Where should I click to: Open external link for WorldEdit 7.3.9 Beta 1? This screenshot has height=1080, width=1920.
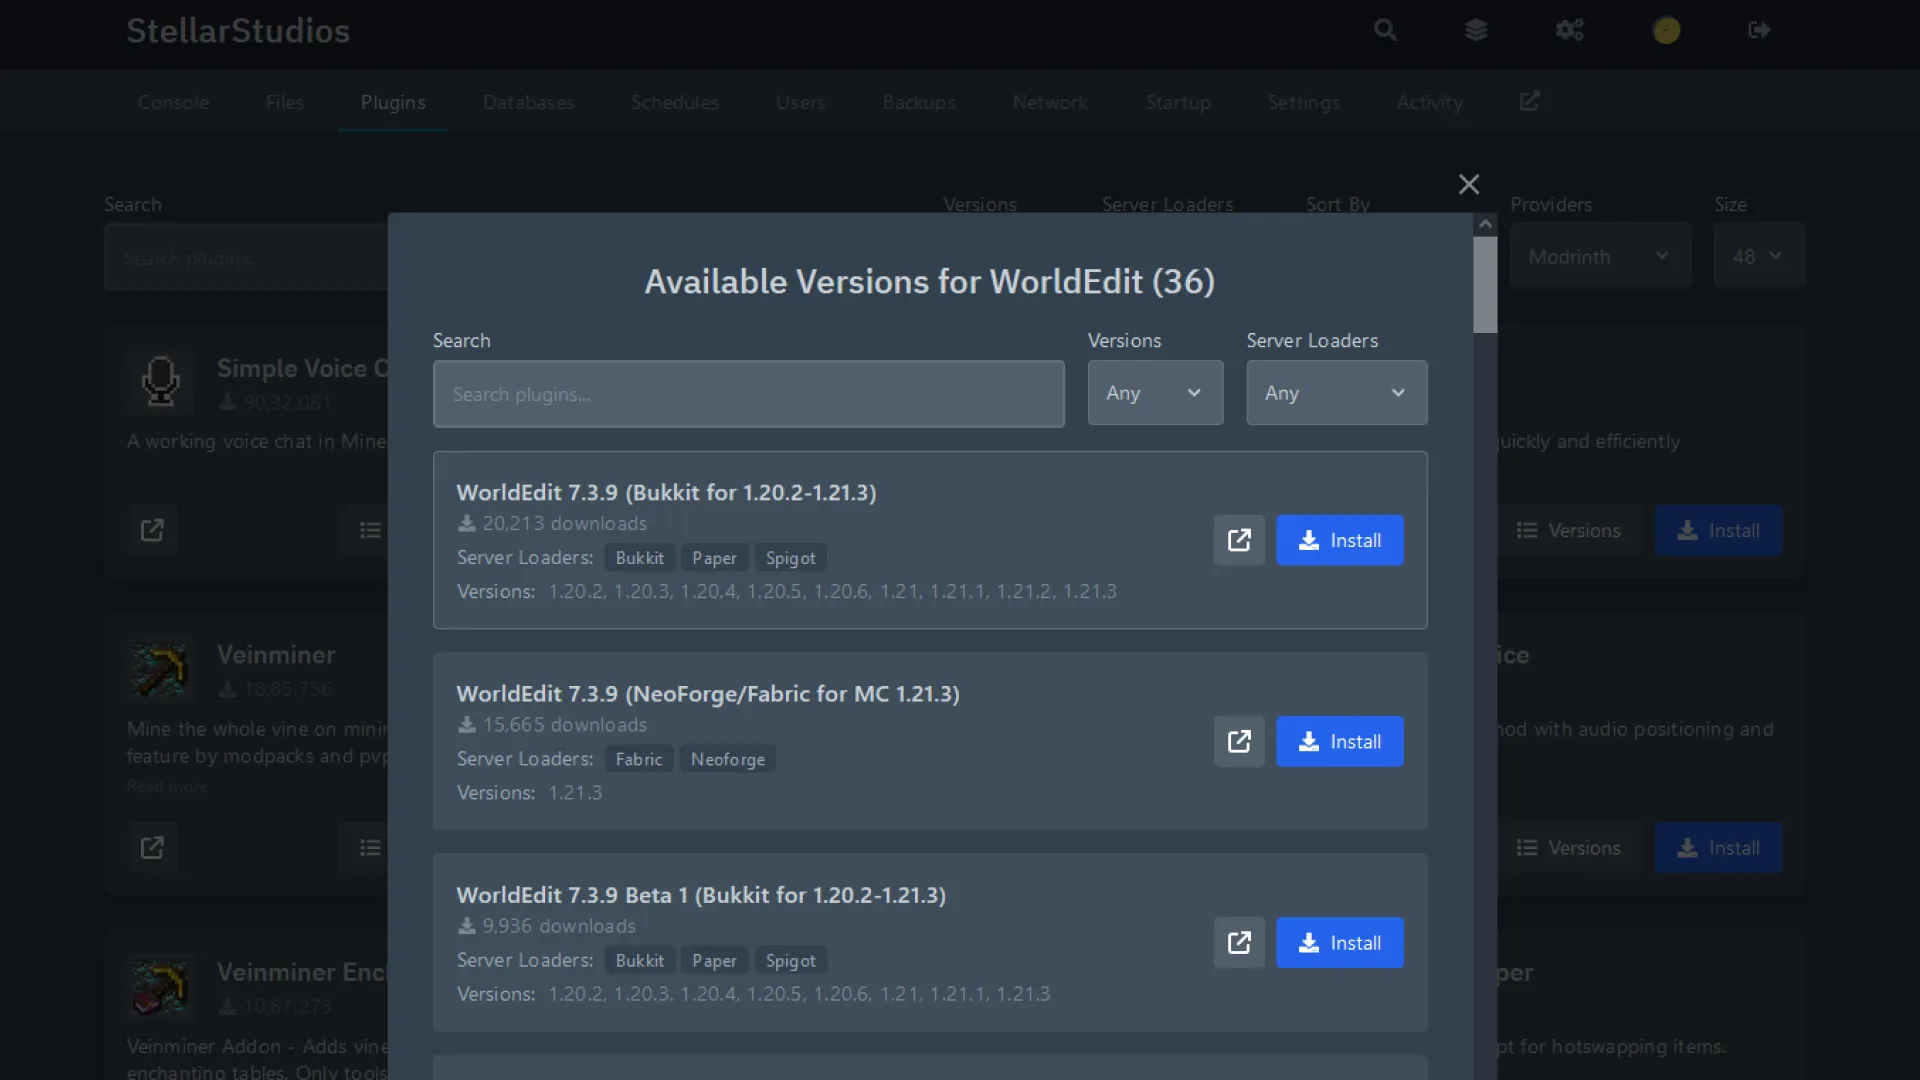tap(1238, 942)
